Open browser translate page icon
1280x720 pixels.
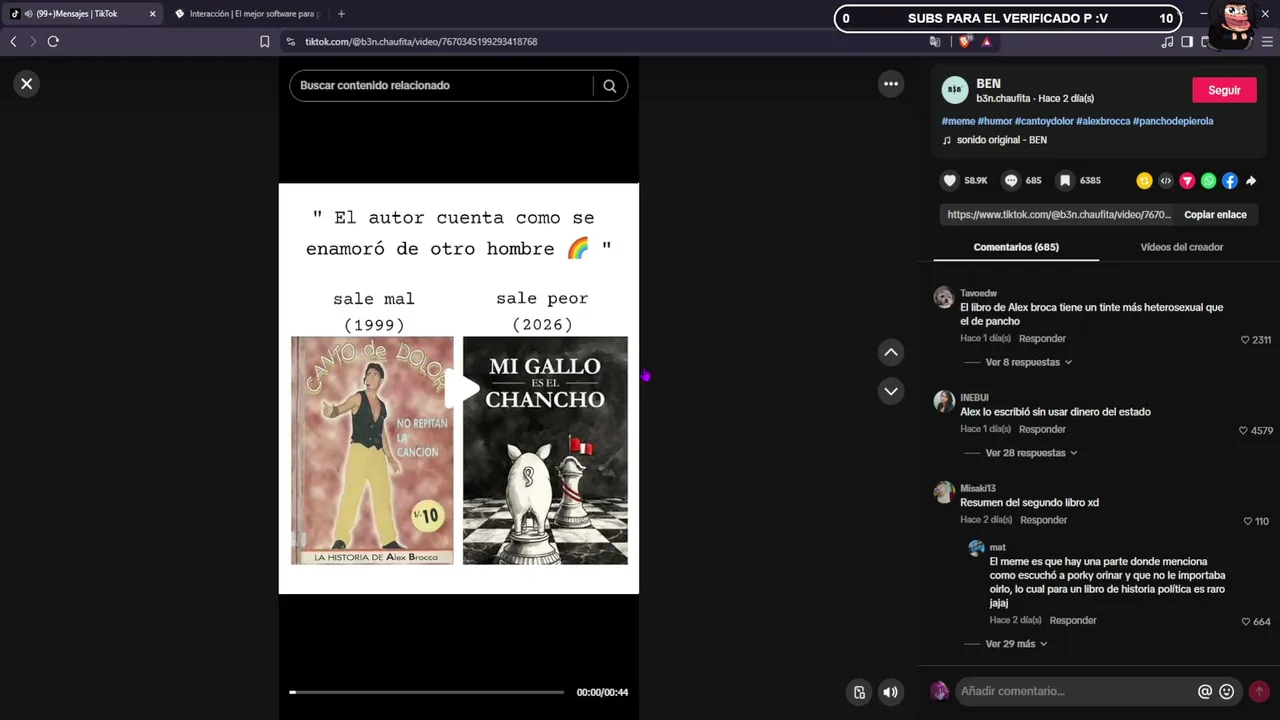point(935,42)
